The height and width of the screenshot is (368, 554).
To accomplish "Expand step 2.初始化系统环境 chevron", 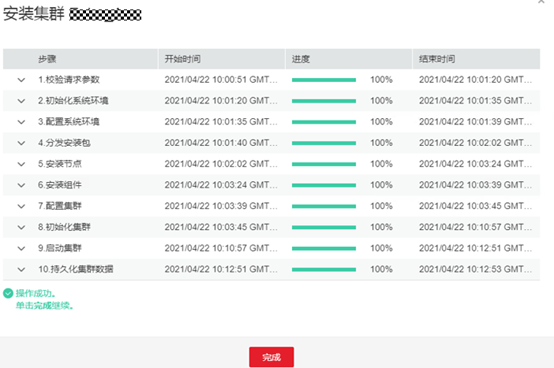I will coord(21,101).
